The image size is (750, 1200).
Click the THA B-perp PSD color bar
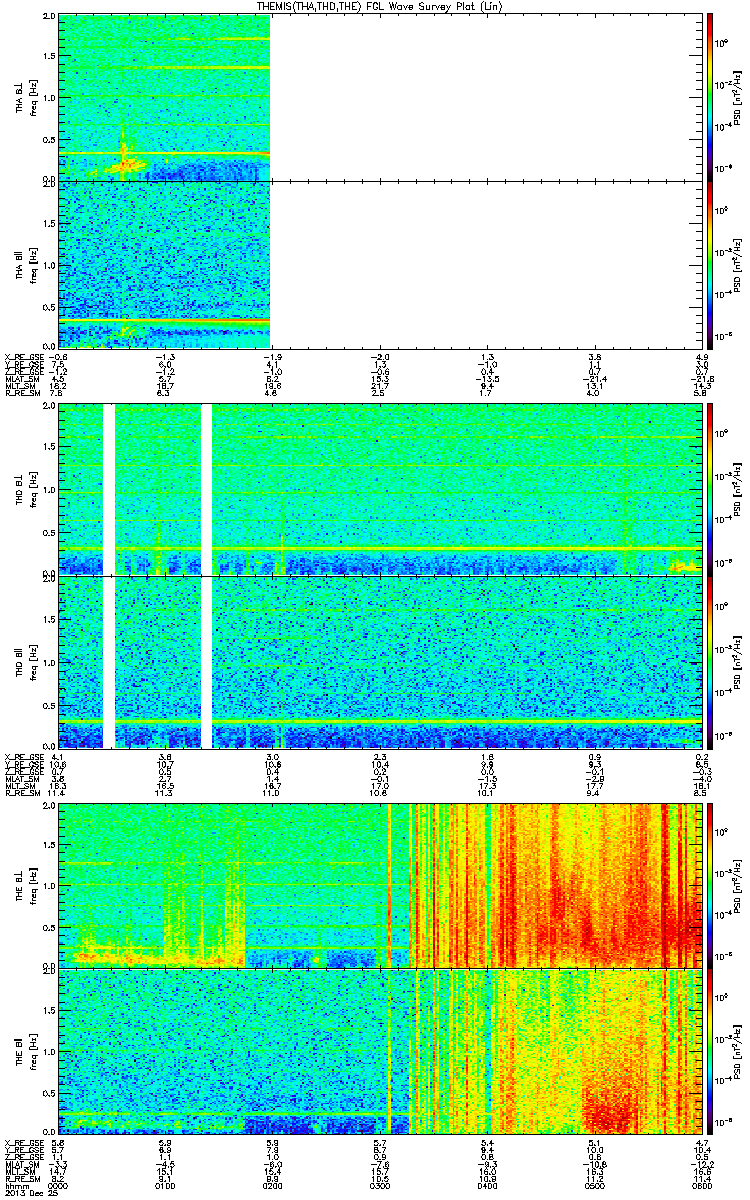[x=709, y=97]
